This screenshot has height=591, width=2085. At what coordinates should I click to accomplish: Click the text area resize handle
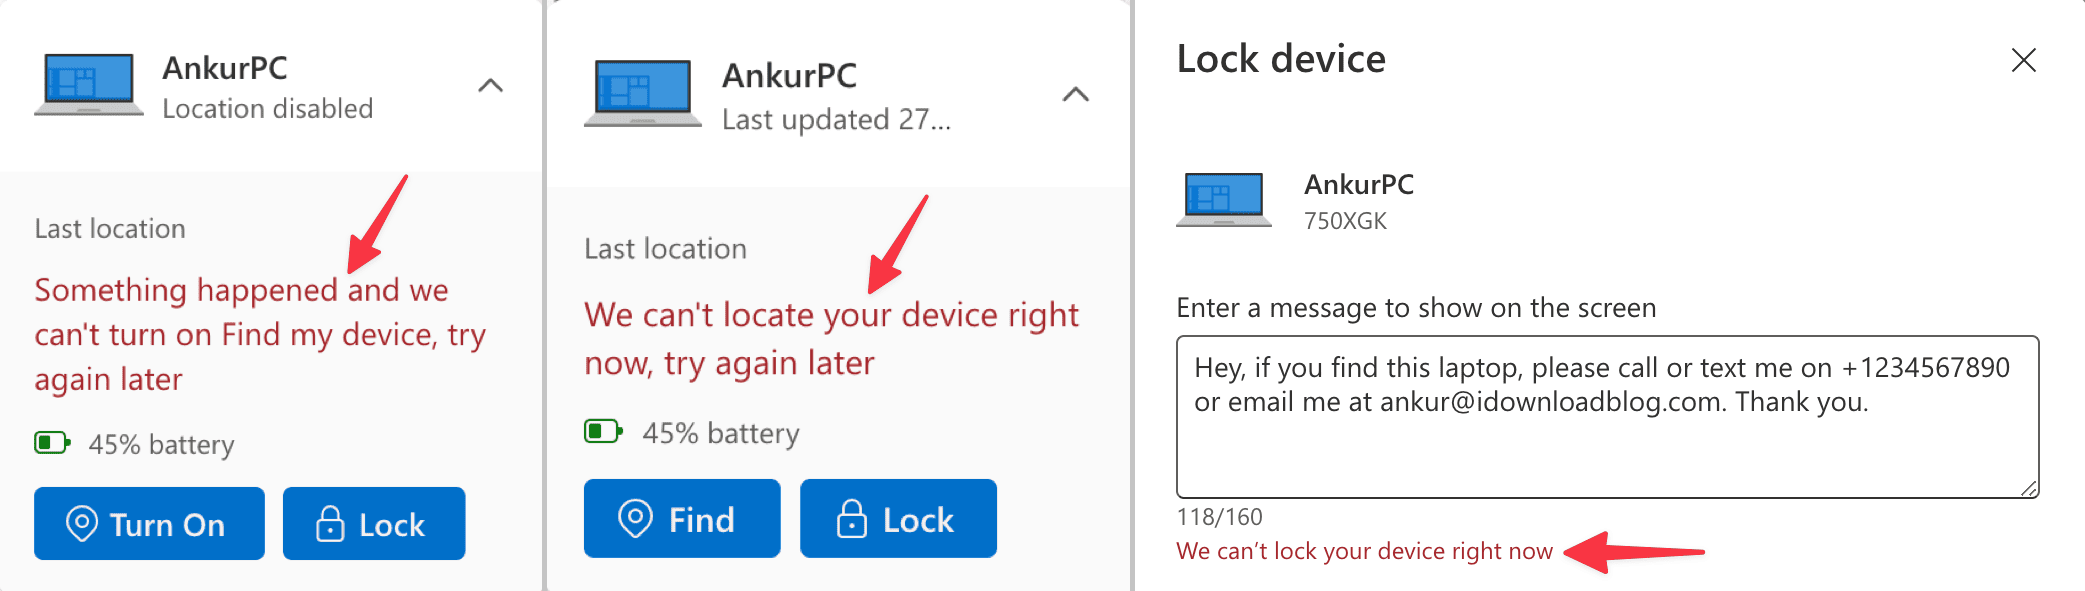(2029, 486)
